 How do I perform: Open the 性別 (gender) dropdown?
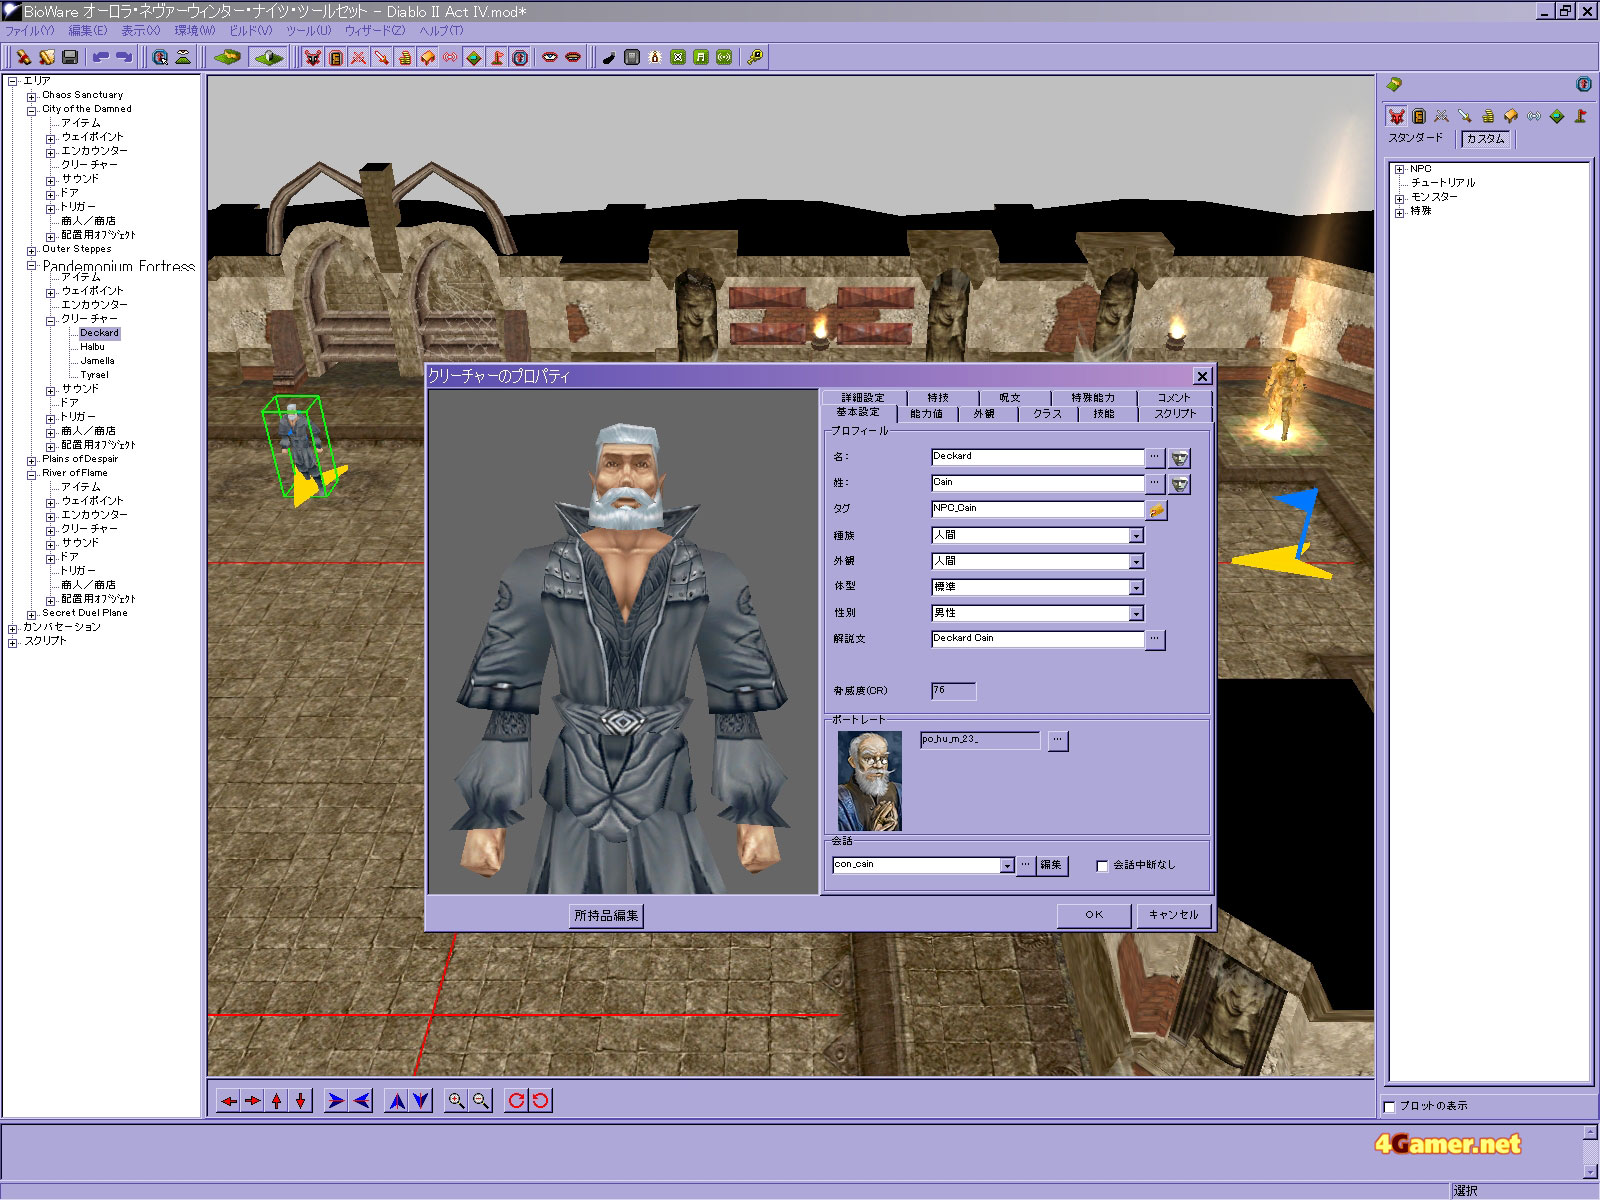[x=1136, y=614]
